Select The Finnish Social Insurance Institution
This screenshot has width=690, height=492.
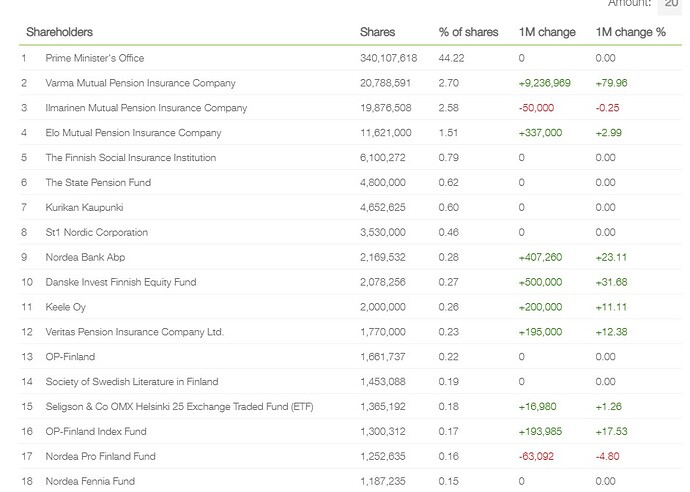pyautogui.click(x=130, y=158)
